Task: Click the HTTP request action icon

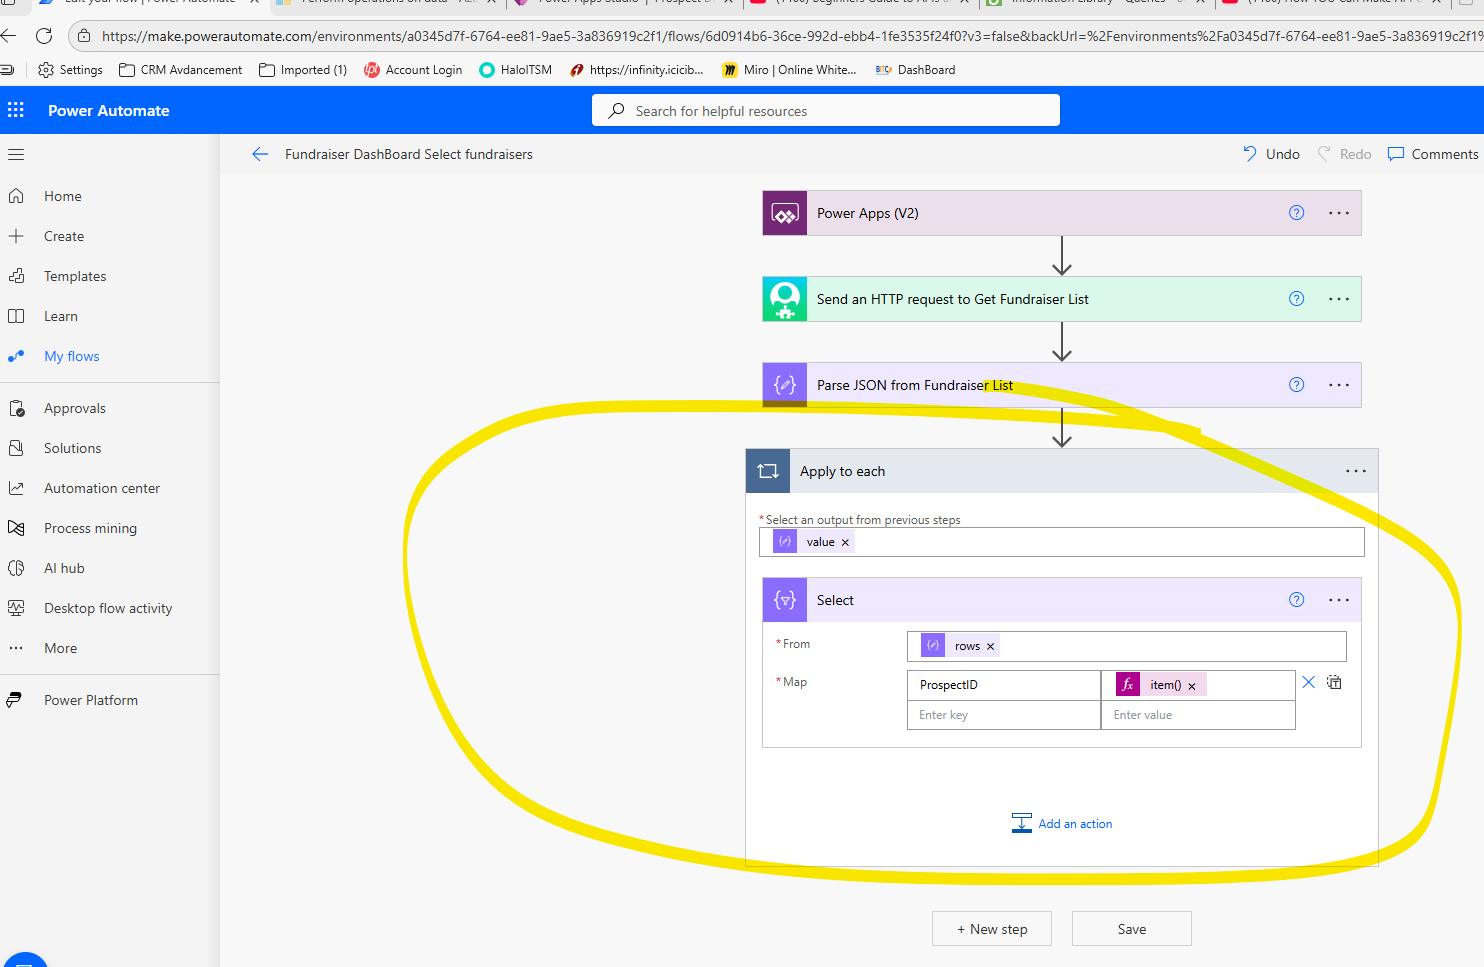Action: (x=785, y=299)
